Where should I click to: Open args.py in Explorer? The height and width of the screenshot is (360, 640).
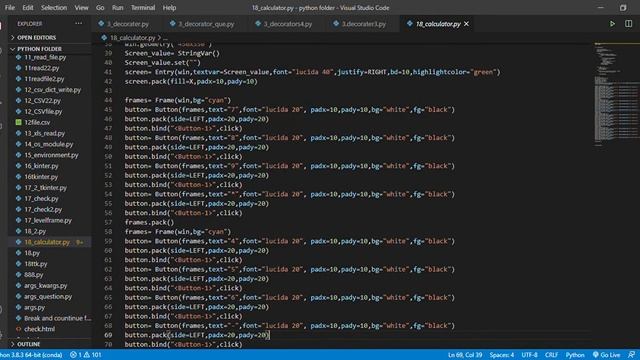click(x=34, y=307)
